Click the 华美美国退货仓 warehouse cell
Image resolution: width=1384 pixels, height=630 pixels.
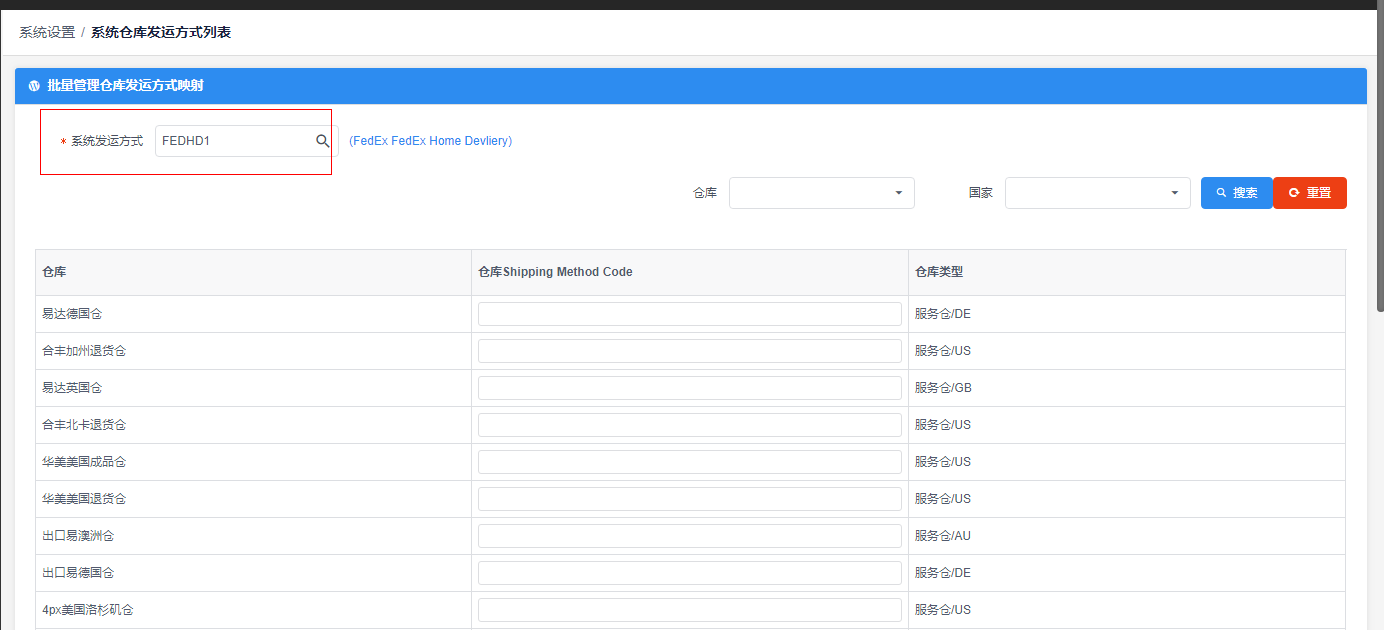[253, 499]
